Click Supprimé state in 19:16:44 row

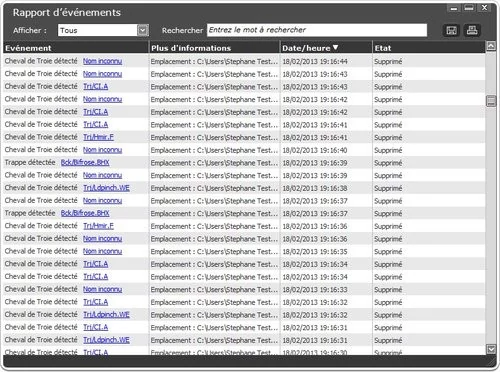[x=388, y=61]
